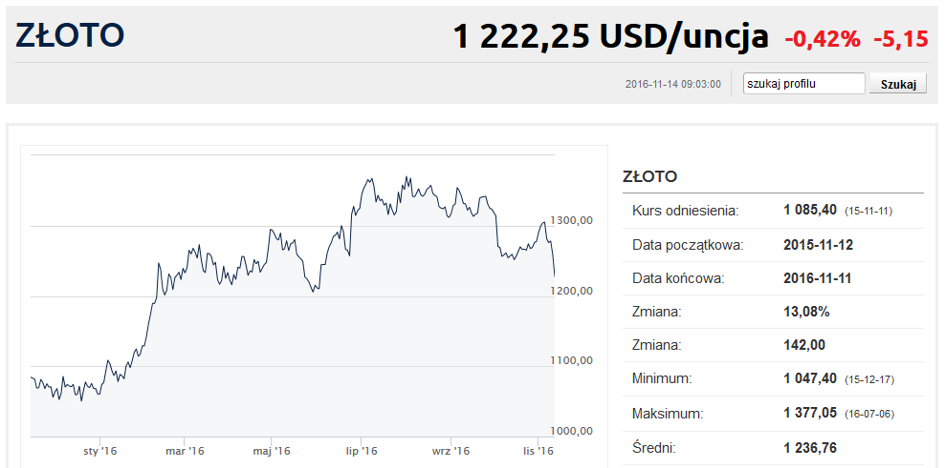Click the -5,15 absolute change value
This screenshot has height=468, width=945.
901,40
